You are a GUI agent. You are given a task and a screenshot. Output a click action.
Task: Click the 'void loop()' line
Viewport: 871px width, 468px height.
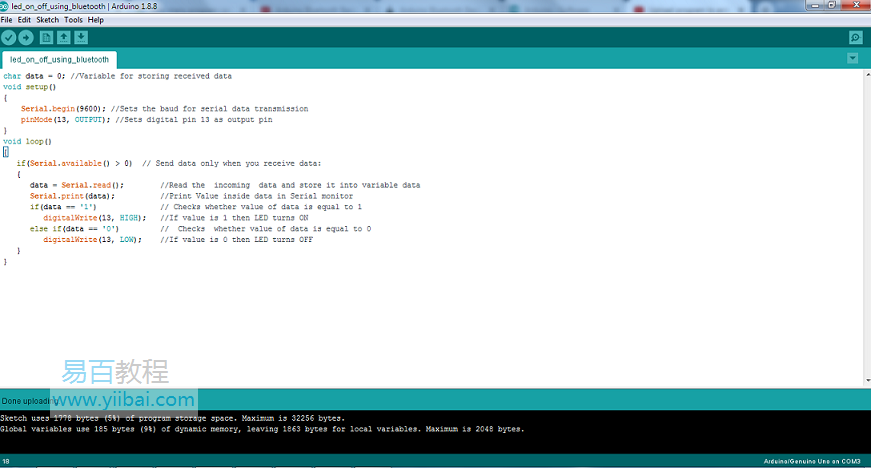coord(27,142)
